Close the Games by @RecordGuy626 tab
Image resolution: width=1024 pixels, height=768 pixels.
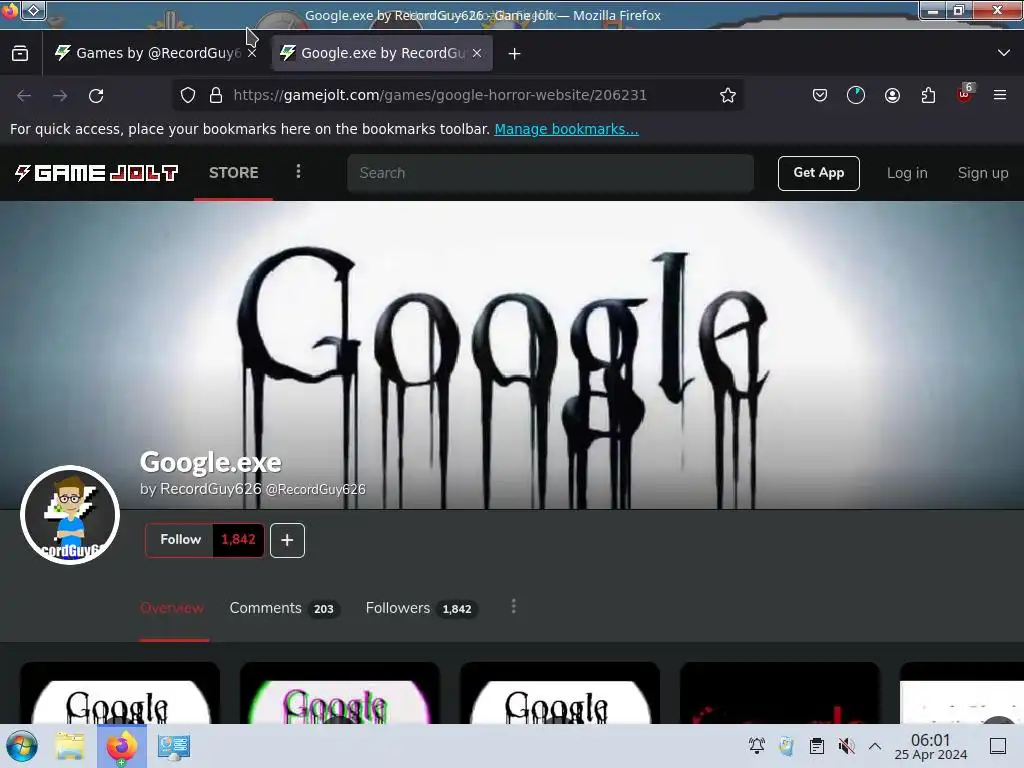(252, 53)
